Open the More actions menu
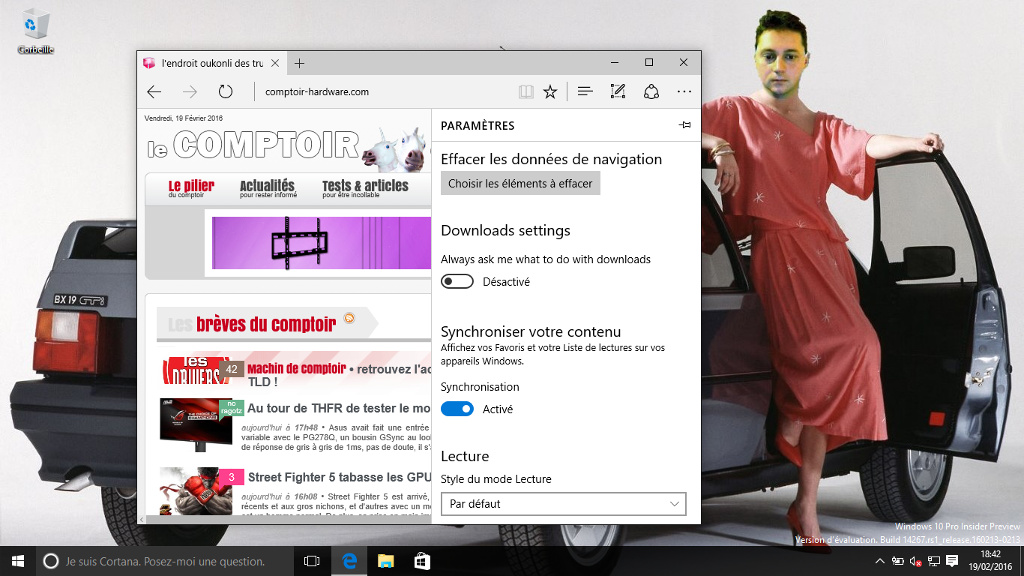The image size is (1024, 576). [684, 91]
